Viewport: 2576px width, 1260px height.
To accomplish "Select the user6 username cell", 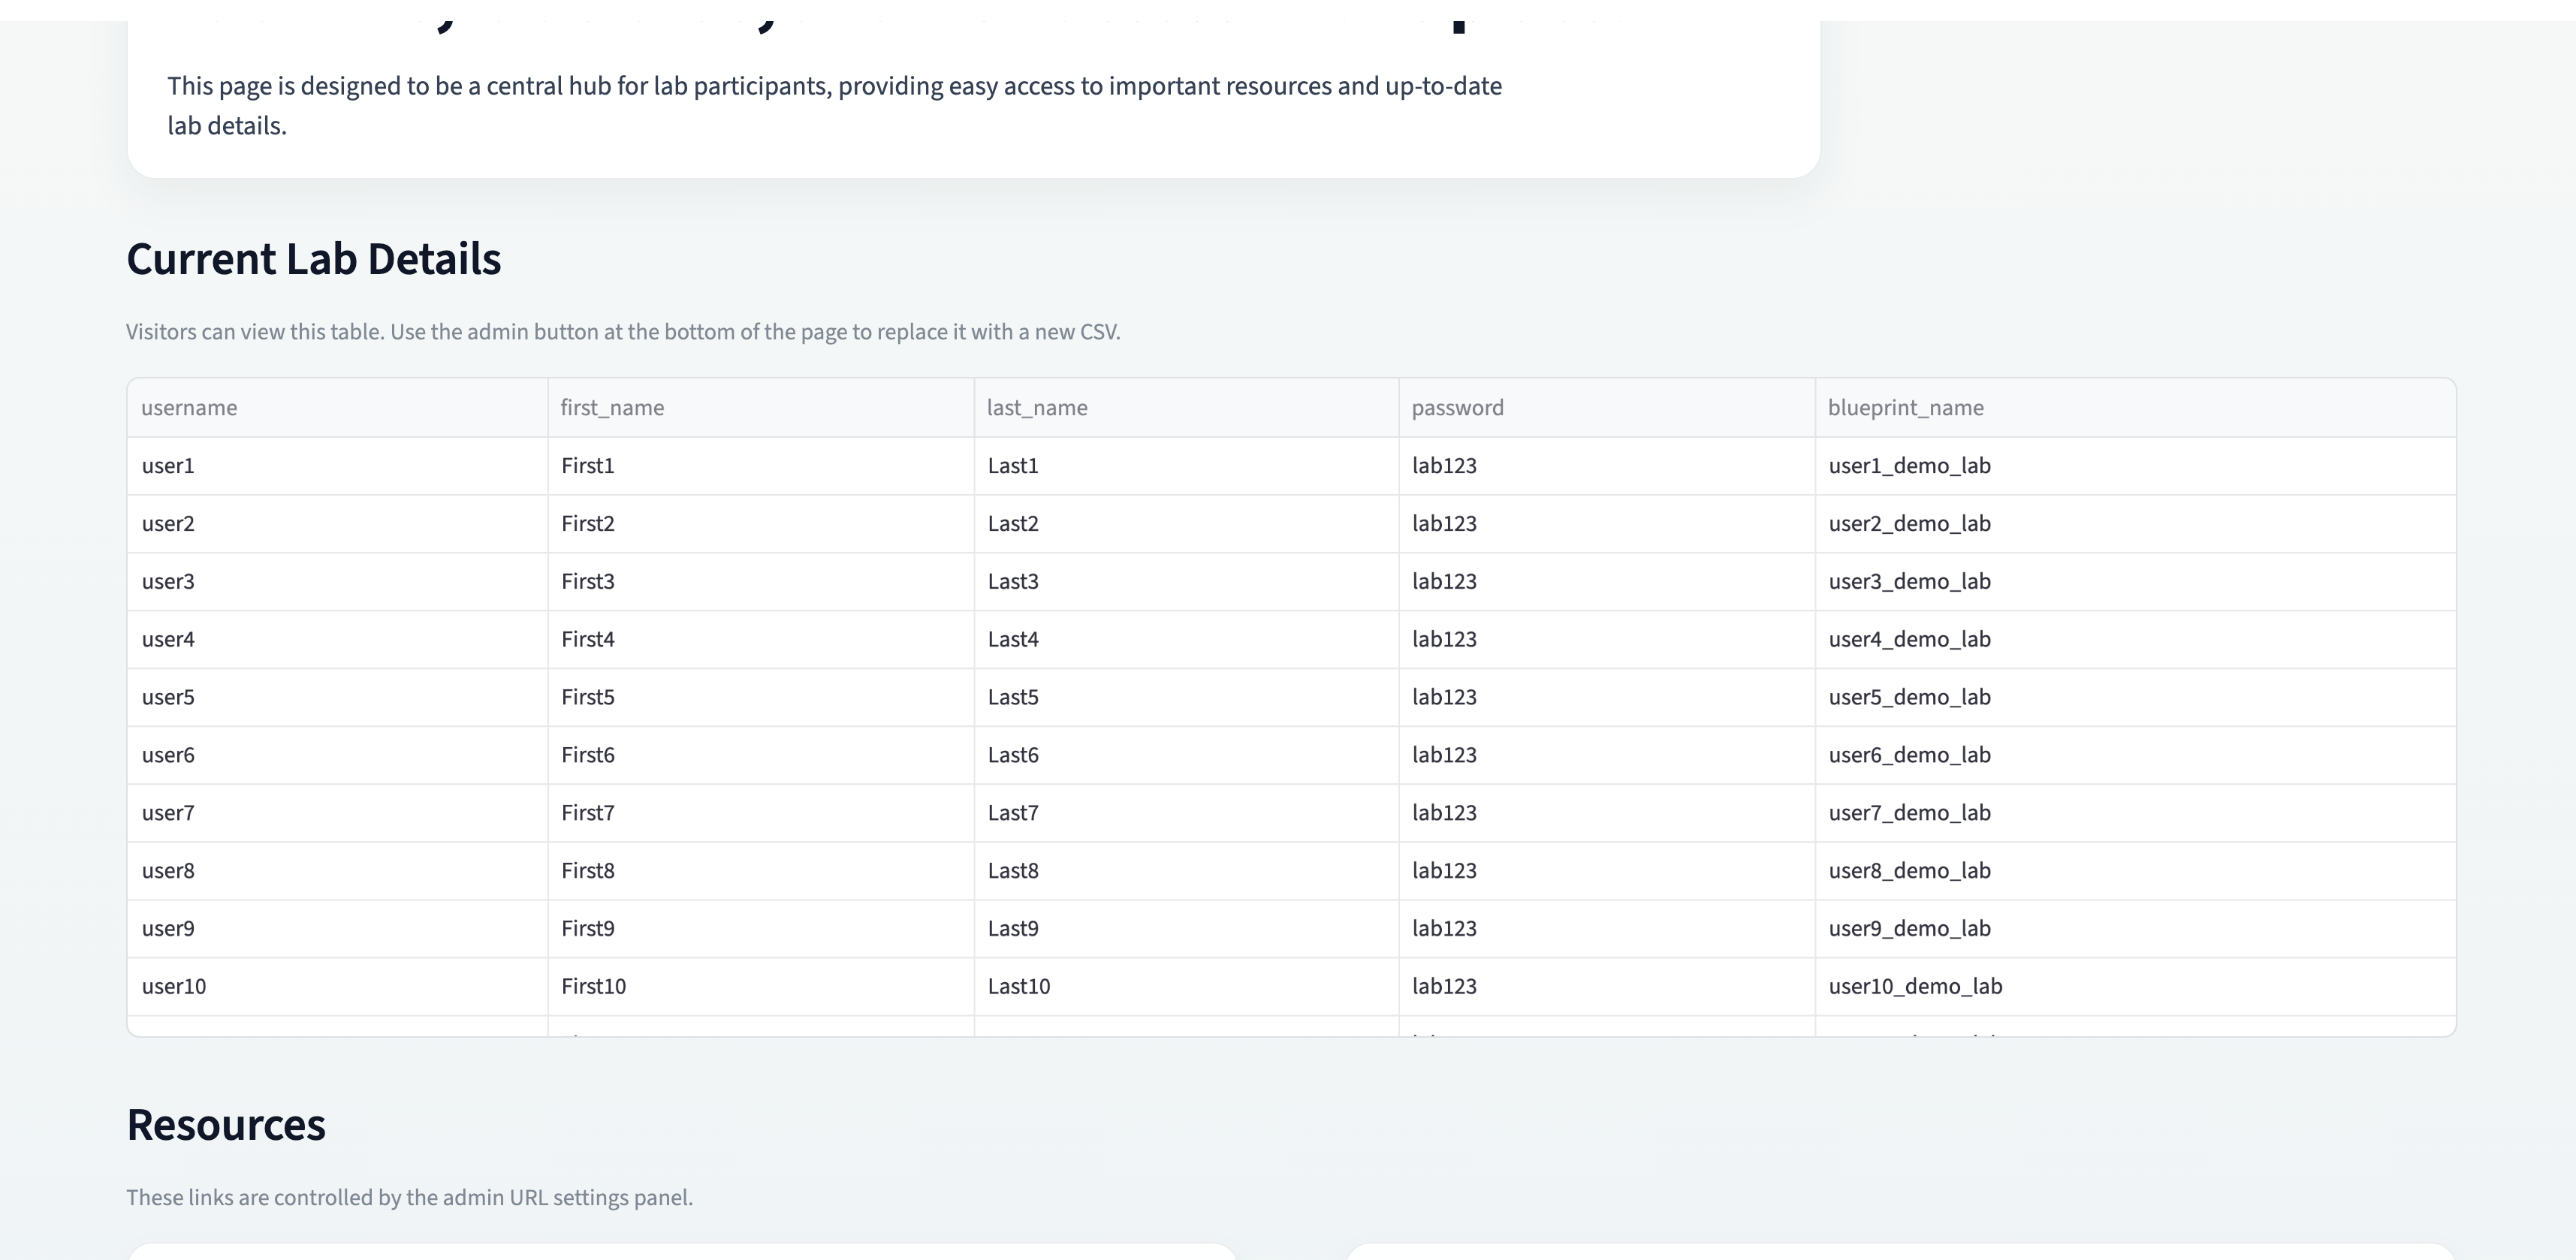I will tap(337, 756).
